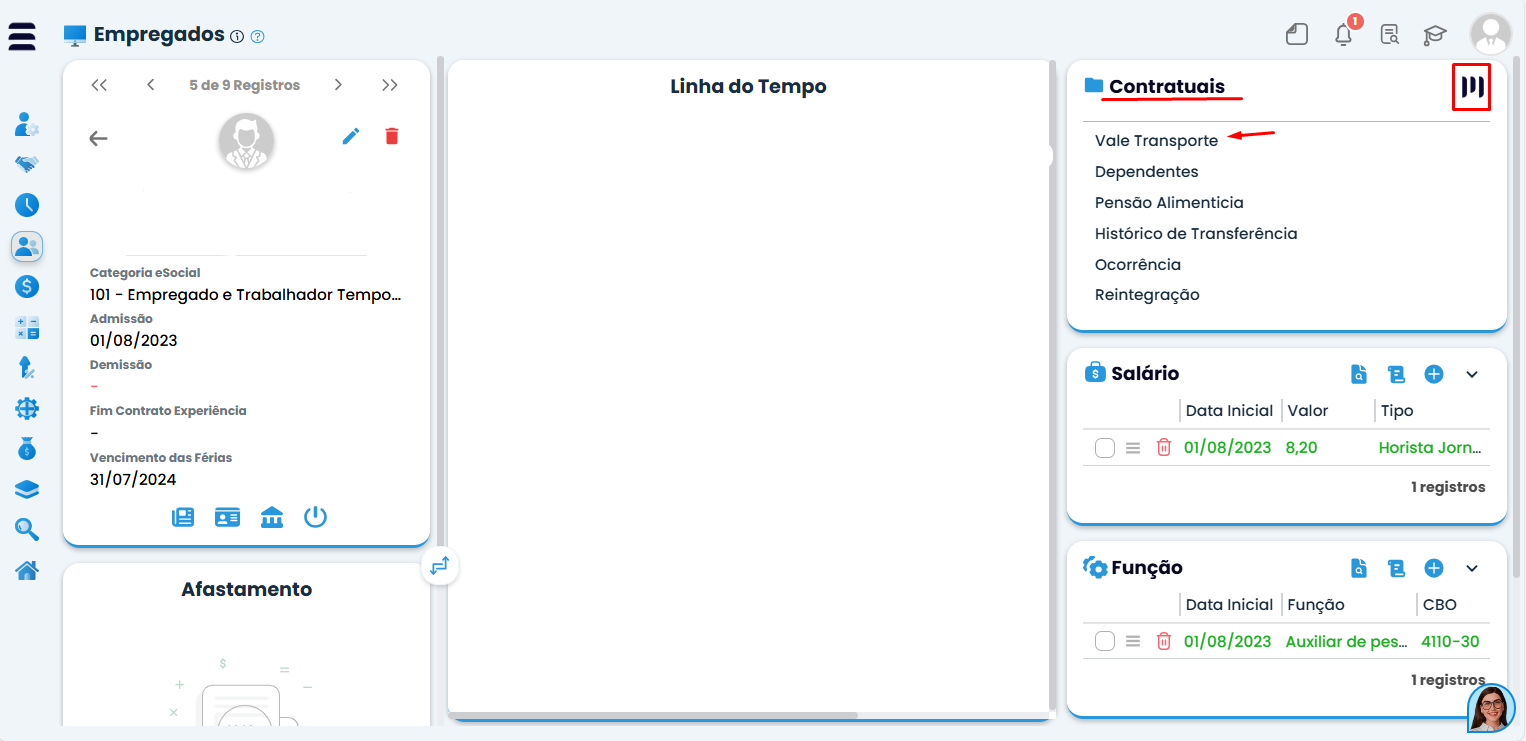Viewport: 1526px width, 741px height.
Task: Open the gear wheel sidebar icon
Action: 27,408
